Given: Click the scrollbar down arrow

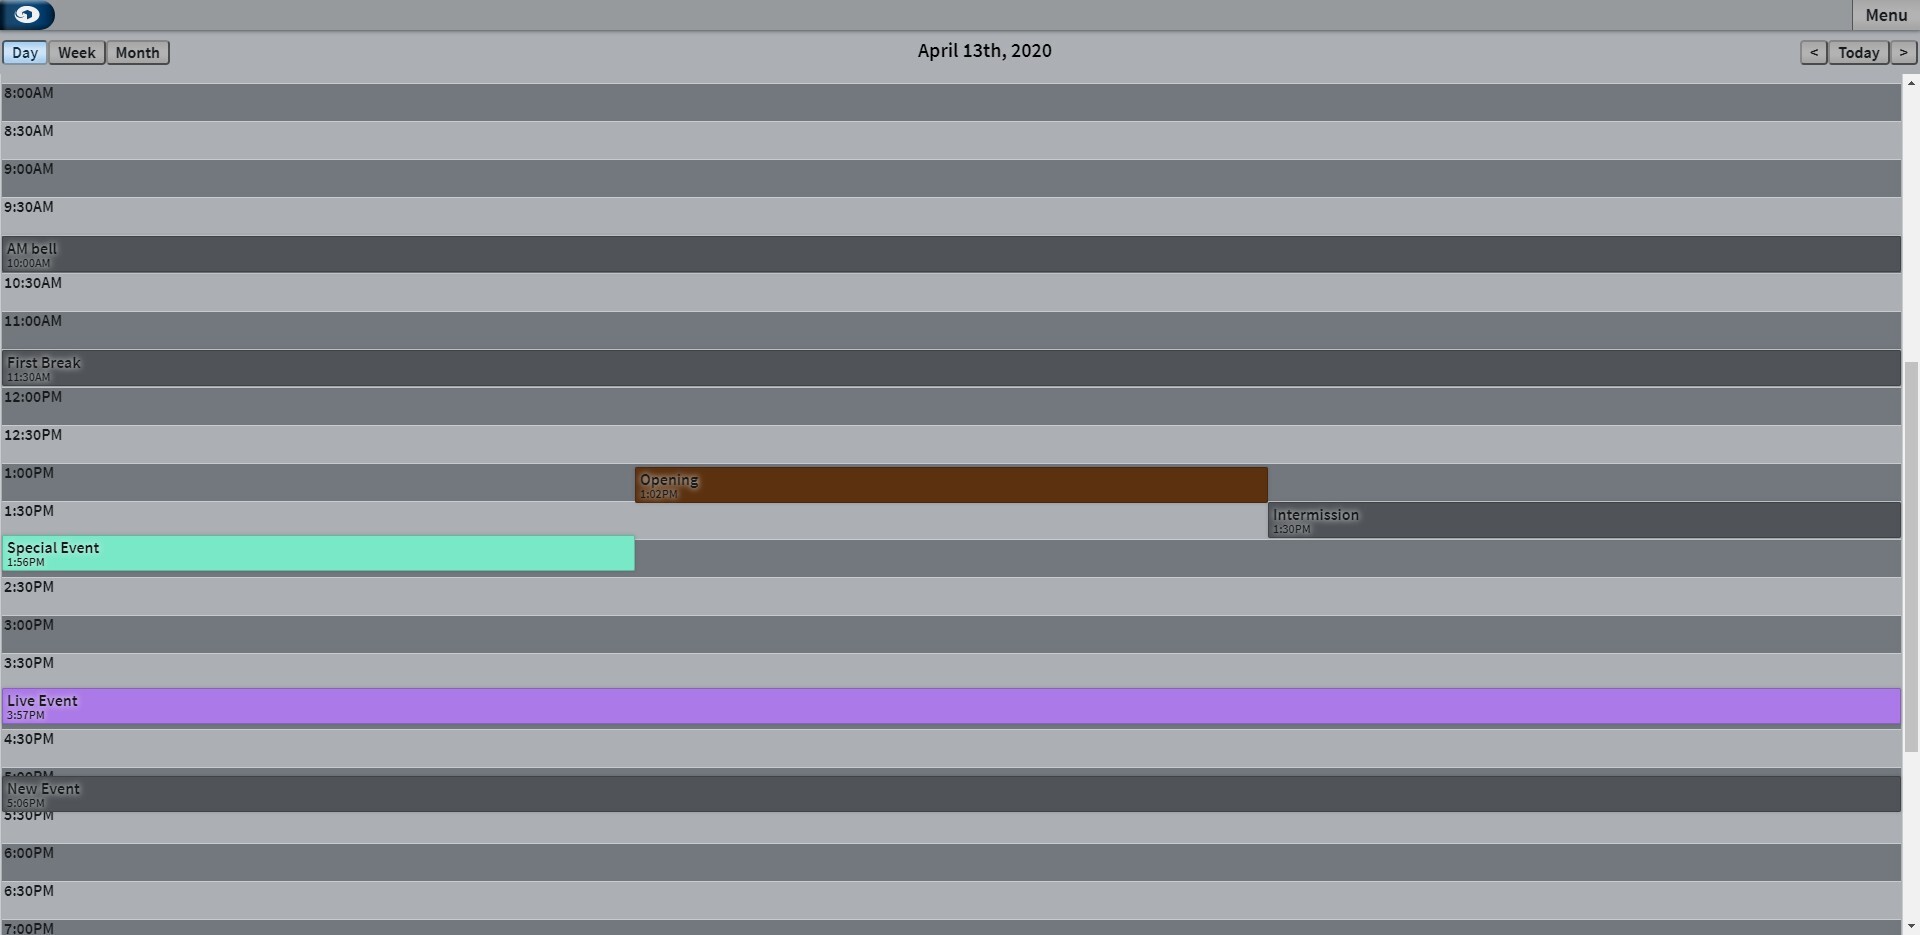Looking at the screenshot, I should click(x=1911, y=926).
